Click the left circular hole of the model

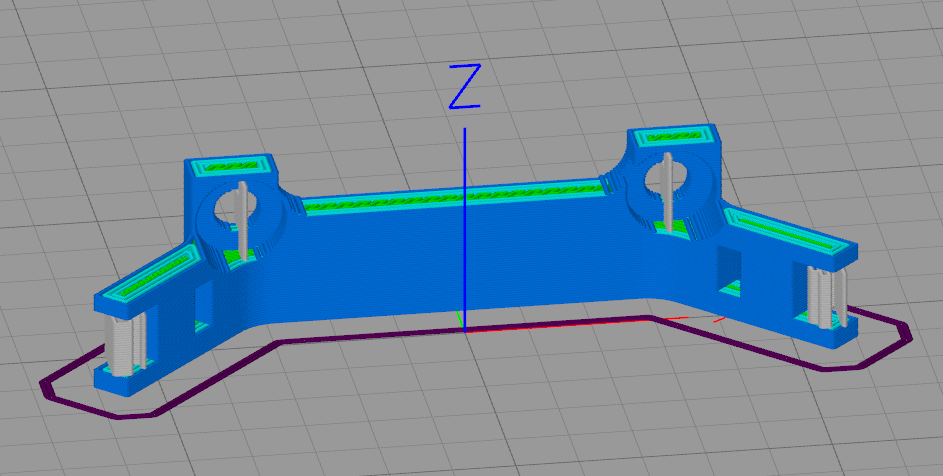coord(236,209)
